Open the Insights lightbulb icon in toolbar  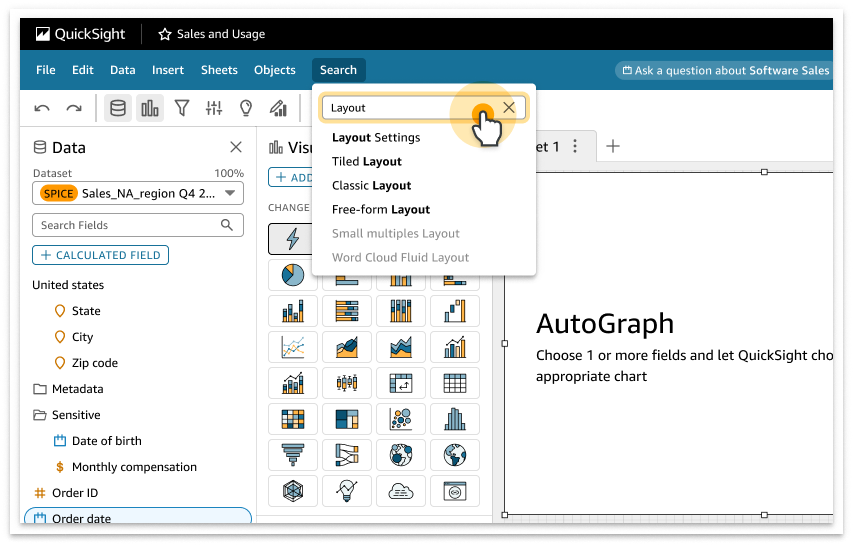[x=246, y=108]
